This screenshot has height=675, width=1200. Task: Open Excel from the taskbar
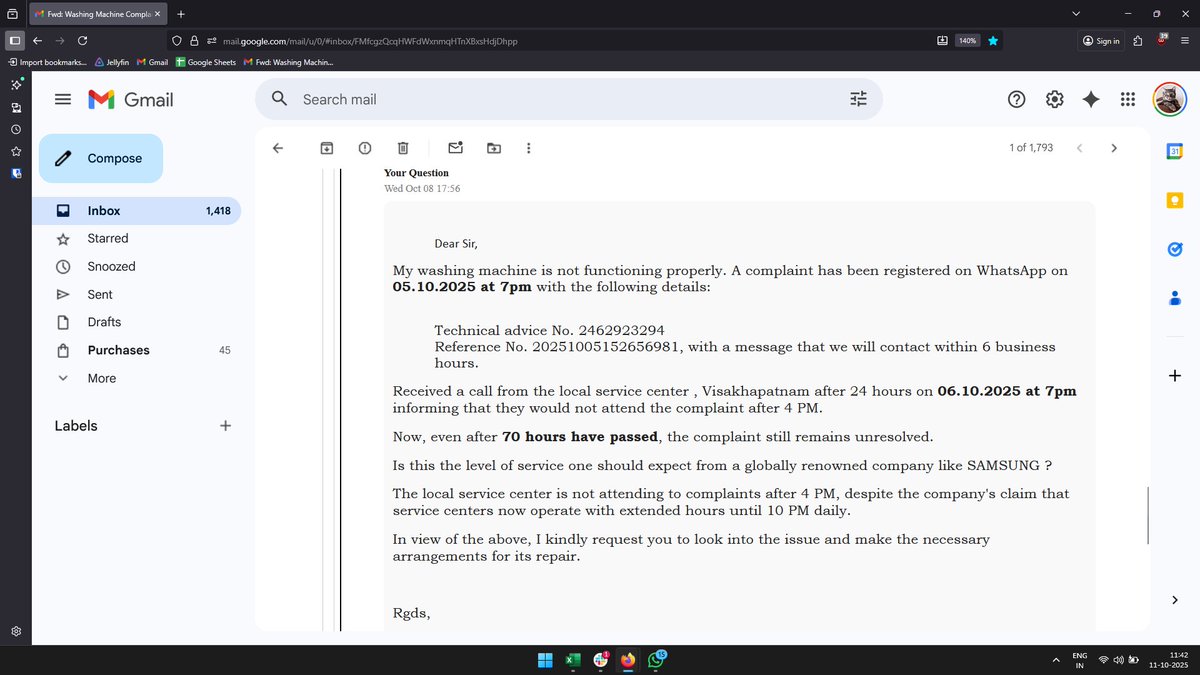[x=573, y=660]
